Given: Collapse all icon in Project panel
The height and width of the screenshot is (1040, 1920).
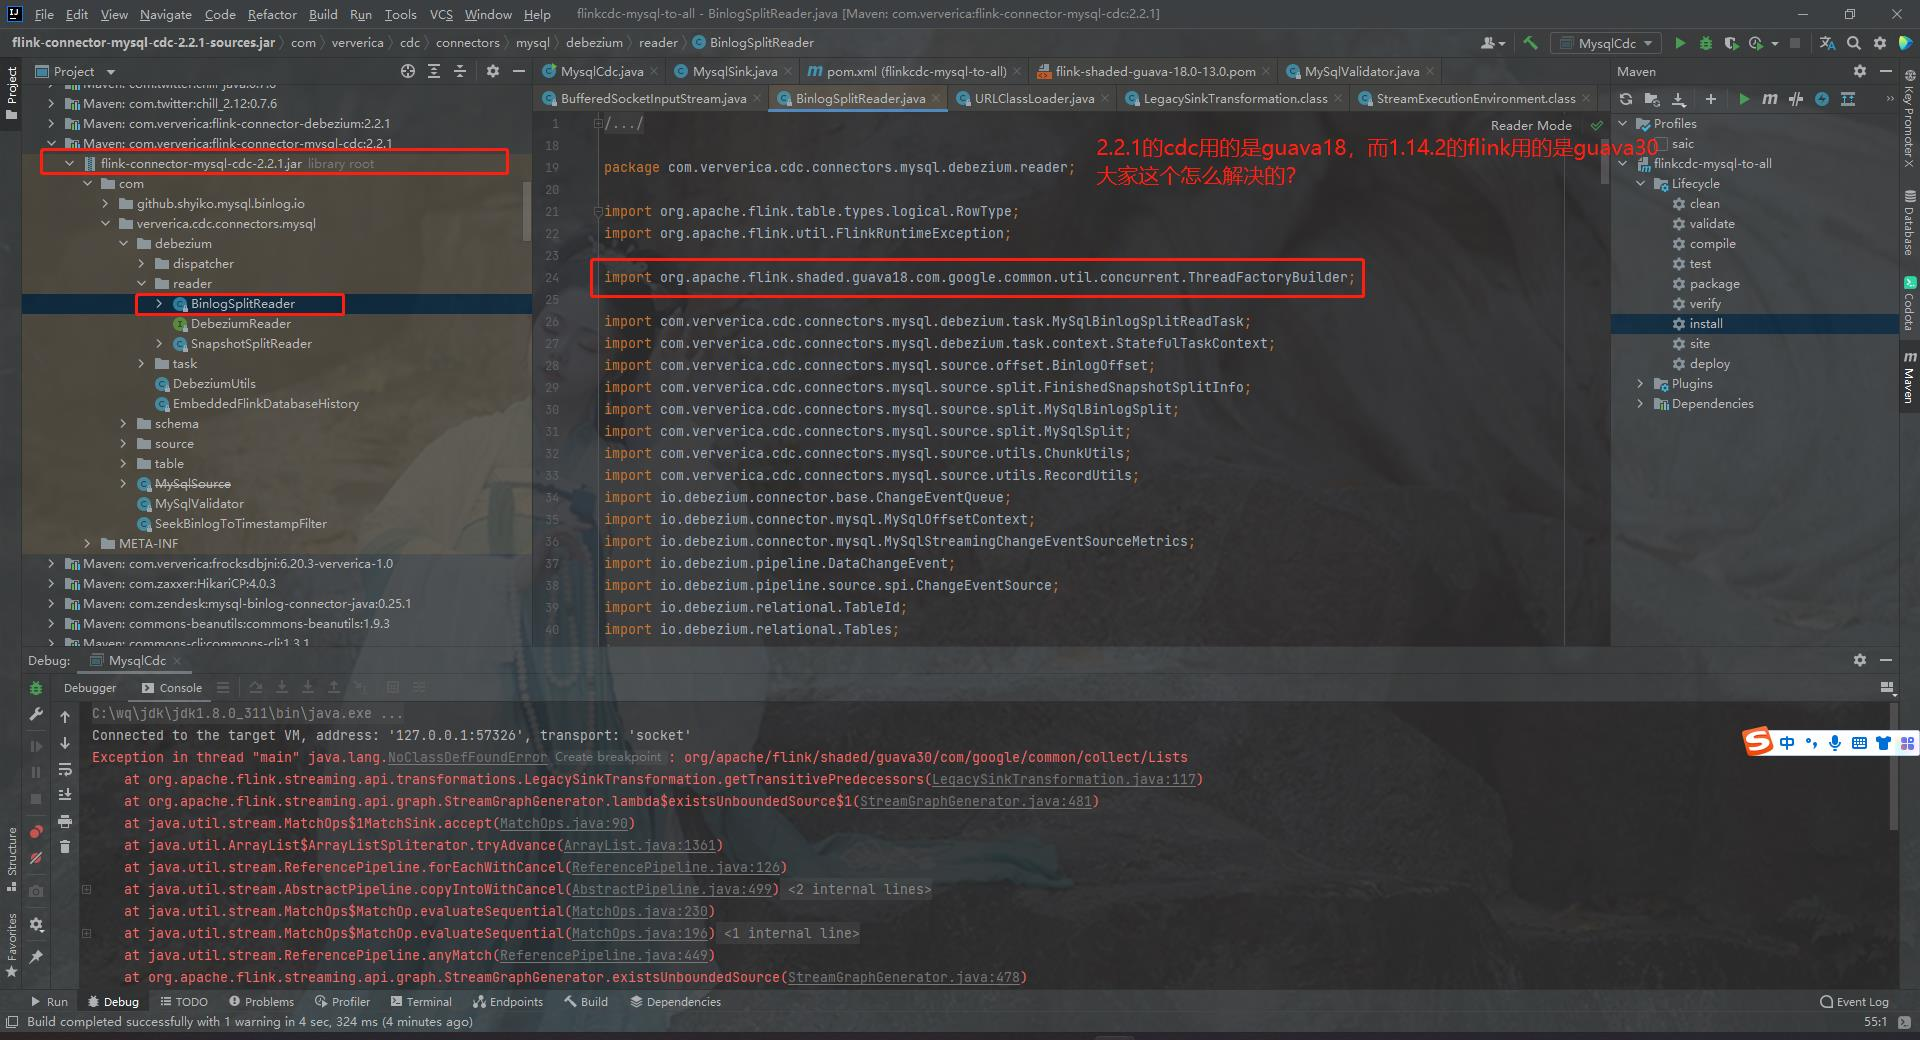Looking at the screenshot, I should tap(460, 71).
